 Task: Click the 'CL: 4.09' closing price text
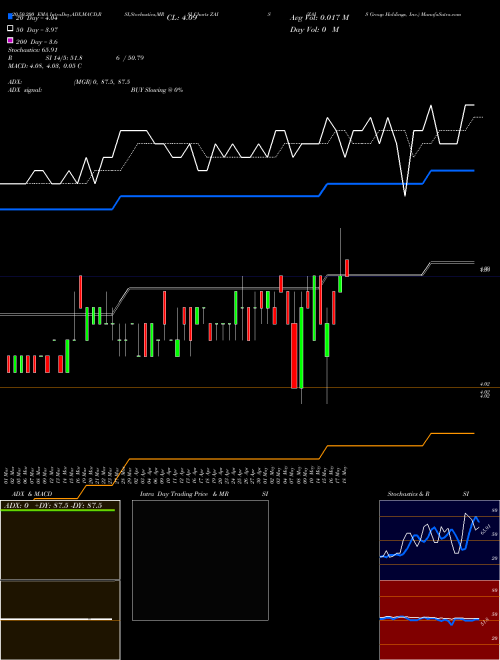tap(182, 18)
